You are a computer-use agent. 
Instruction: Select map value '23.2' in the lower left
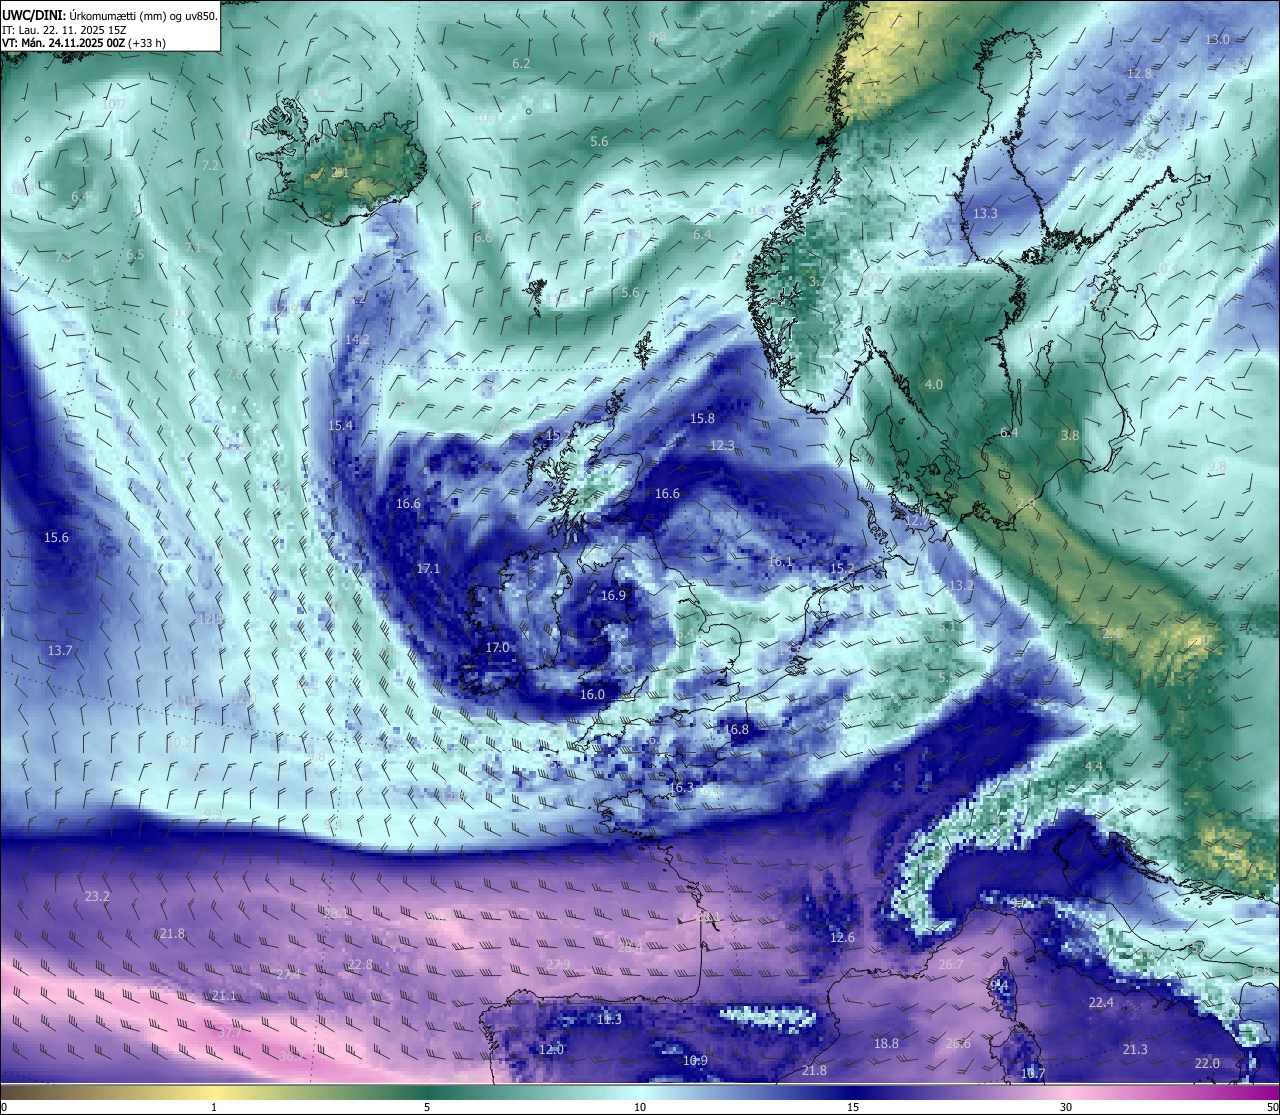click(x=97, y=897)
